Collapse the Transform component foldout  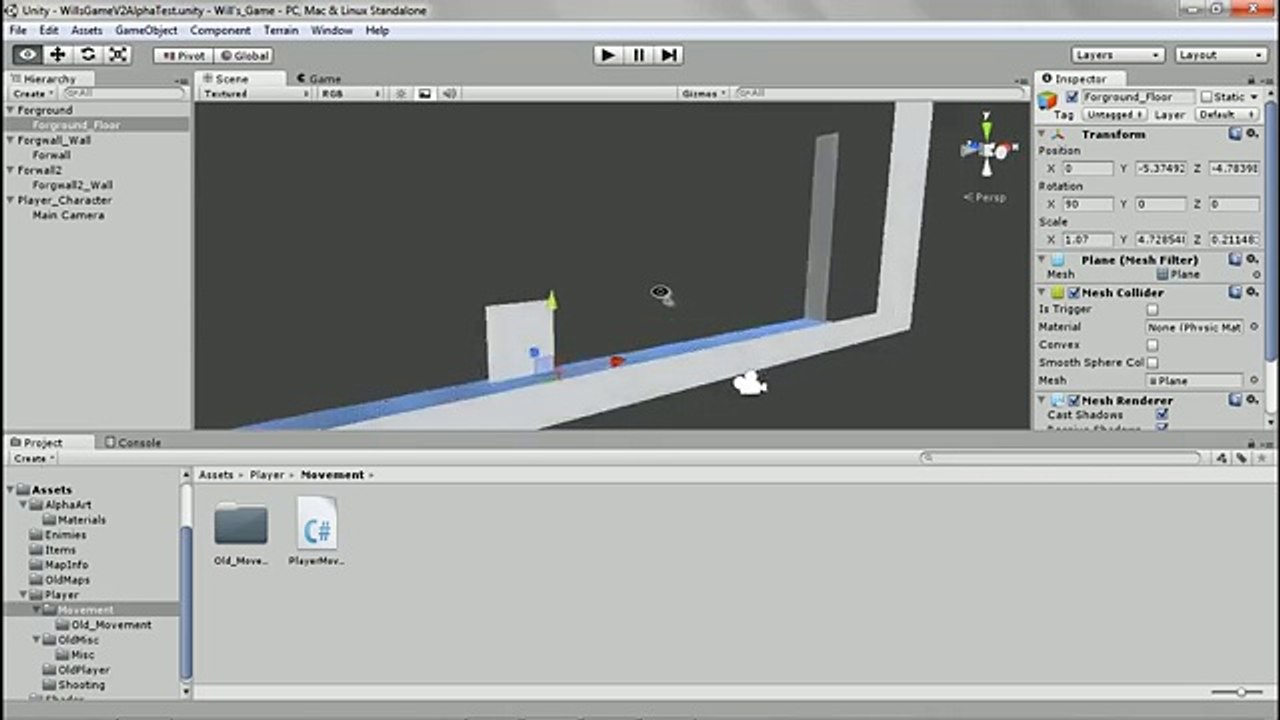pos(1042,134)
